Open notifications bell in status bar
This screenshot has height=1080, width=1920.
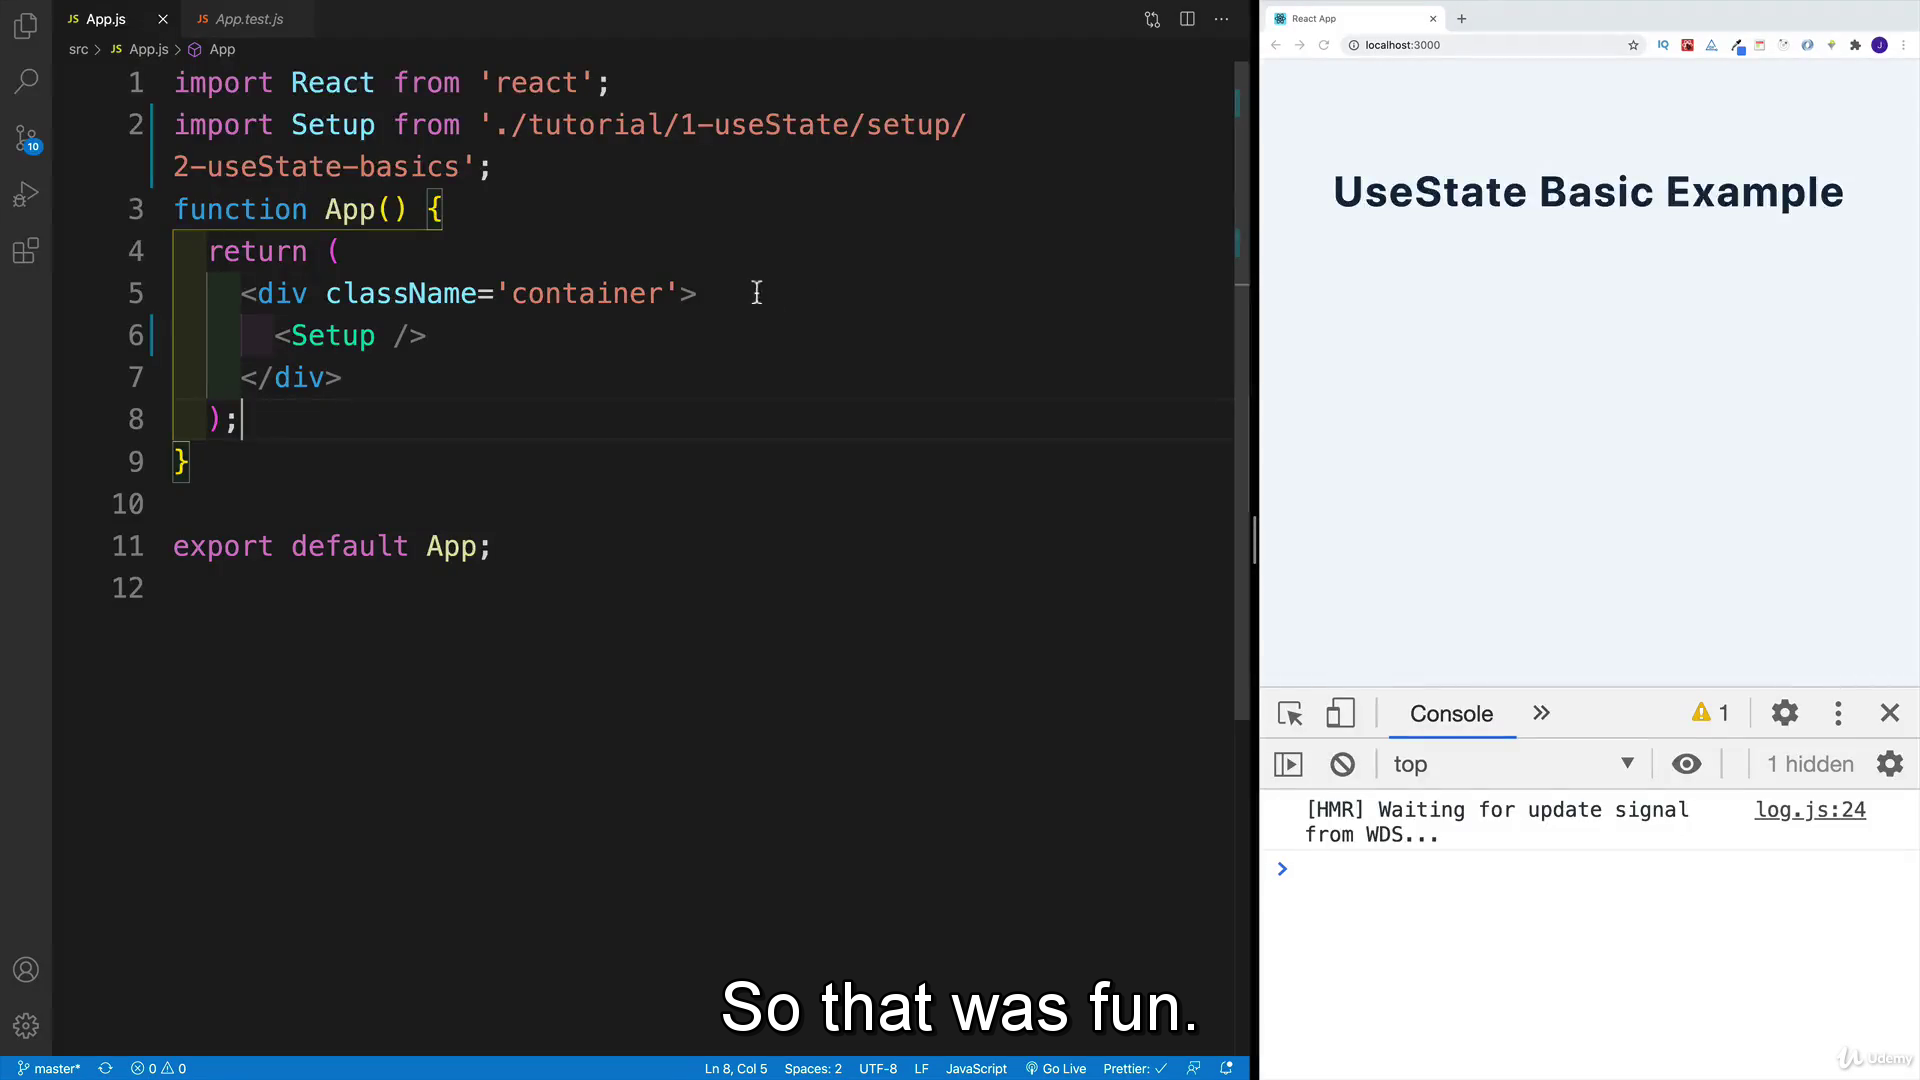coord(1226,1068)
